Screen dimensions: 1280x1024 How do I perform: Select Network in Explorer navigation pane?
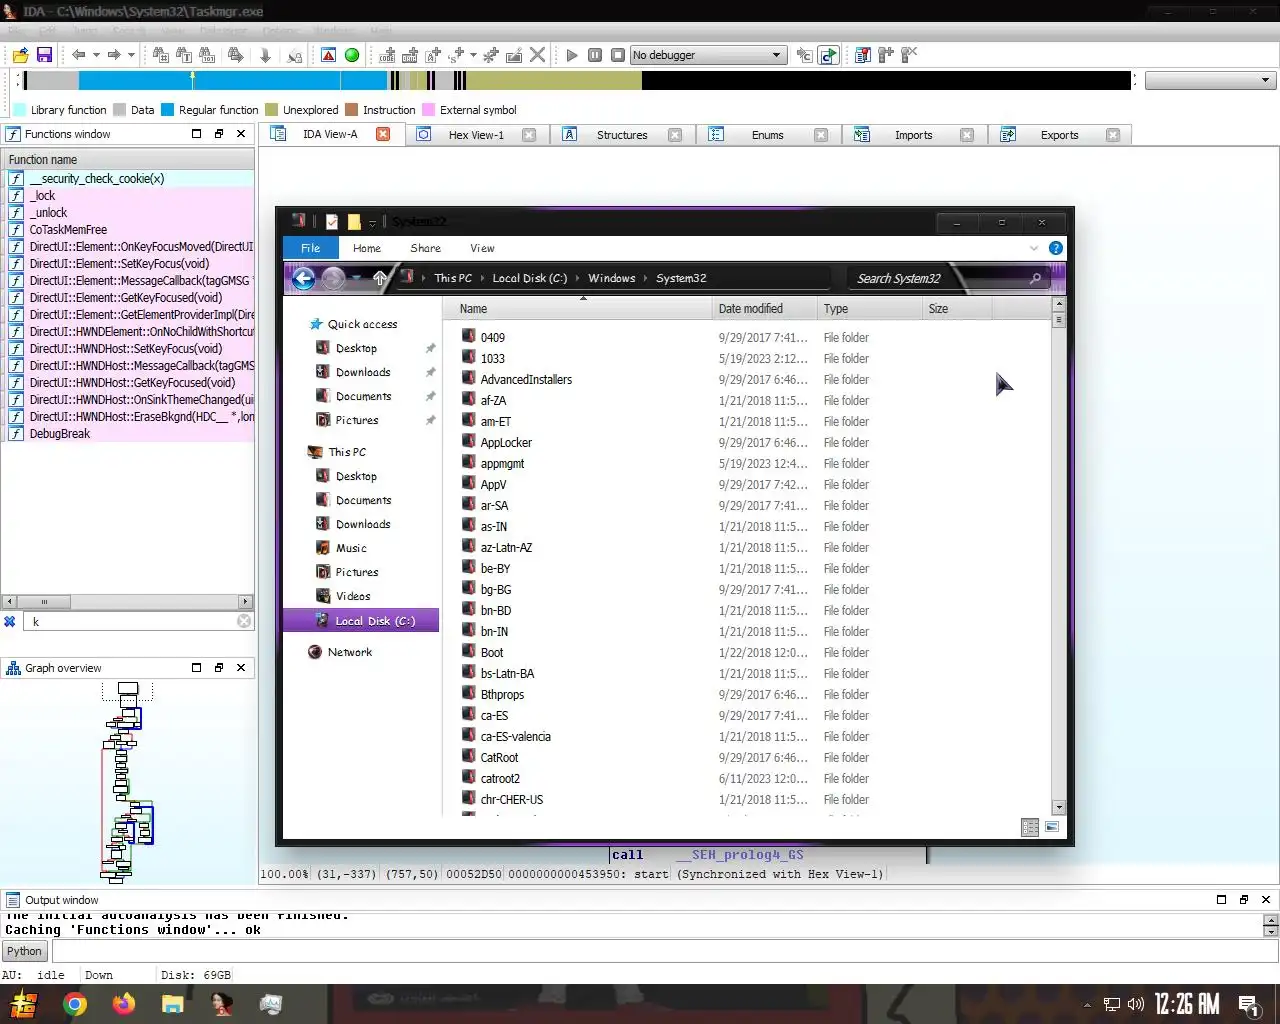[x=350, y=652]
